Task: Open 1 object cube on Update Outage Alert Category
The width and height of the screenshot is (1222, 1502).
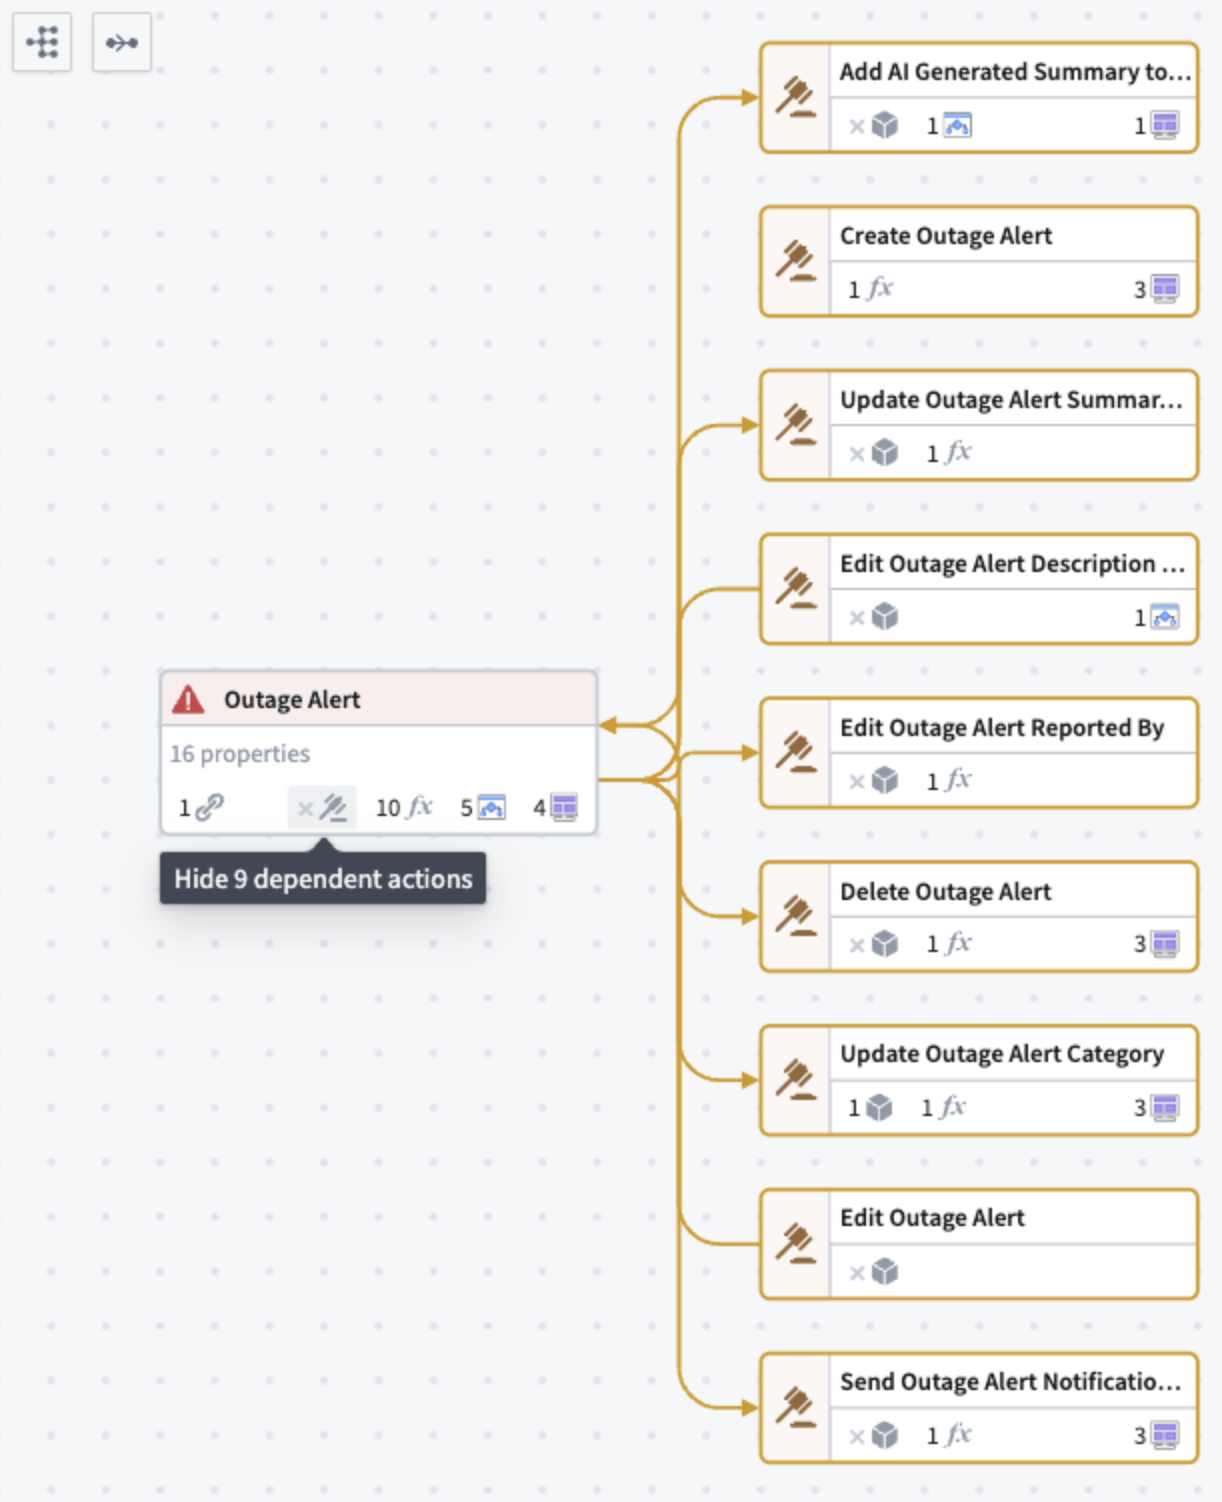Action: point(870,1108)
